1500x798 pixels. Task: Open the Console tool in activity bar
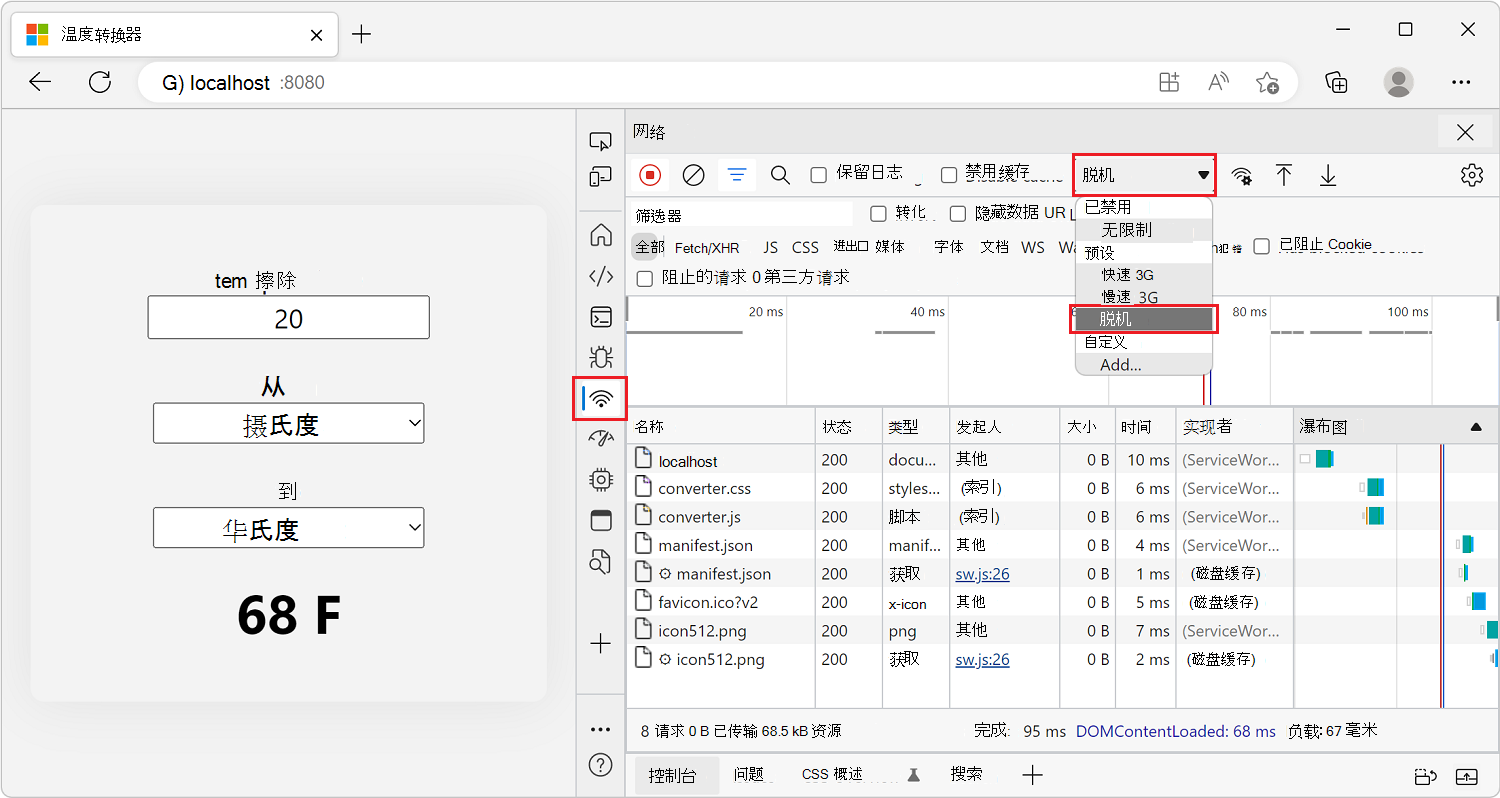pyautogui.click(x=600, y=318)
